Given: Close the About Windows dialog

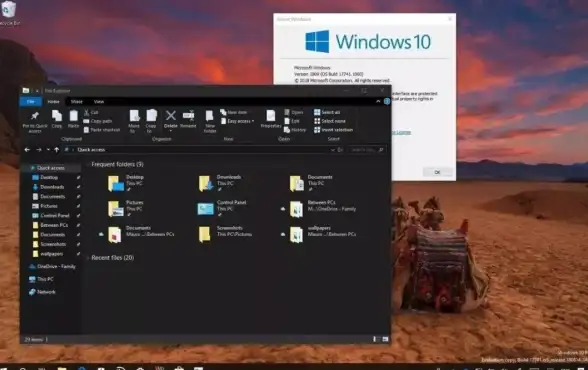Looking at the screenshot, I should click(x=450, y=18).
